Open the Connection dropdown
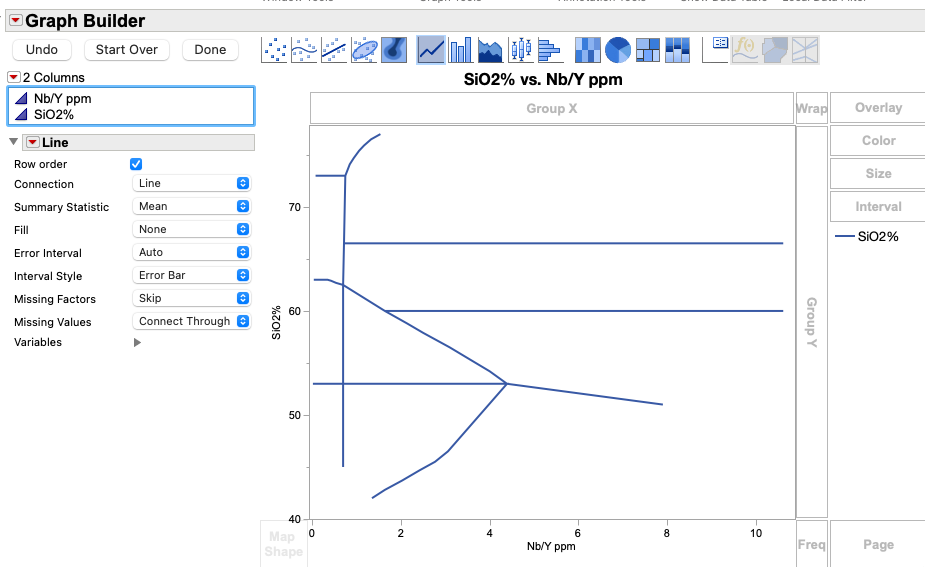 click(192, 183)
